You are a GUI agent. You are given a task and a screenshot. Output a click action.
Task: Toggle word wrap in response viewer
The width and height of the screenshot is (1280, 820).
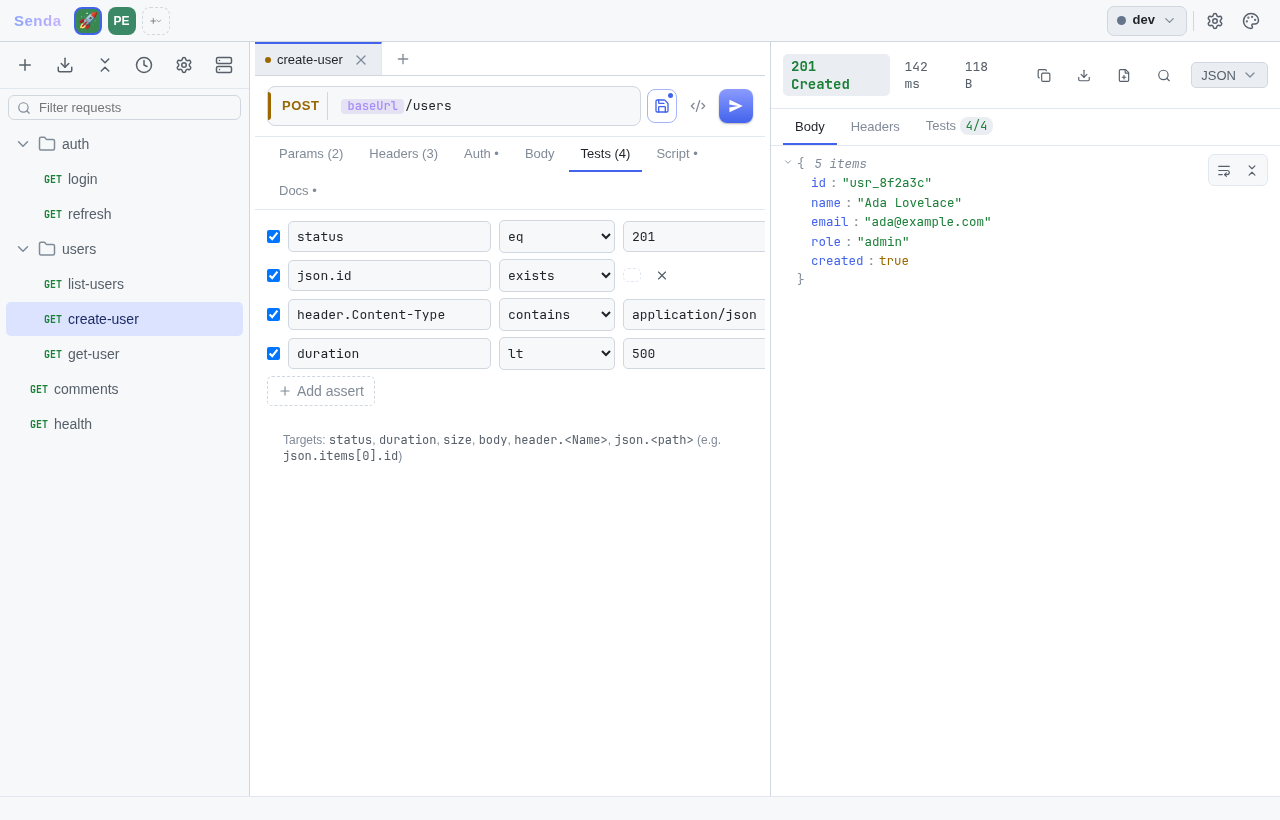coord(1224,171)
